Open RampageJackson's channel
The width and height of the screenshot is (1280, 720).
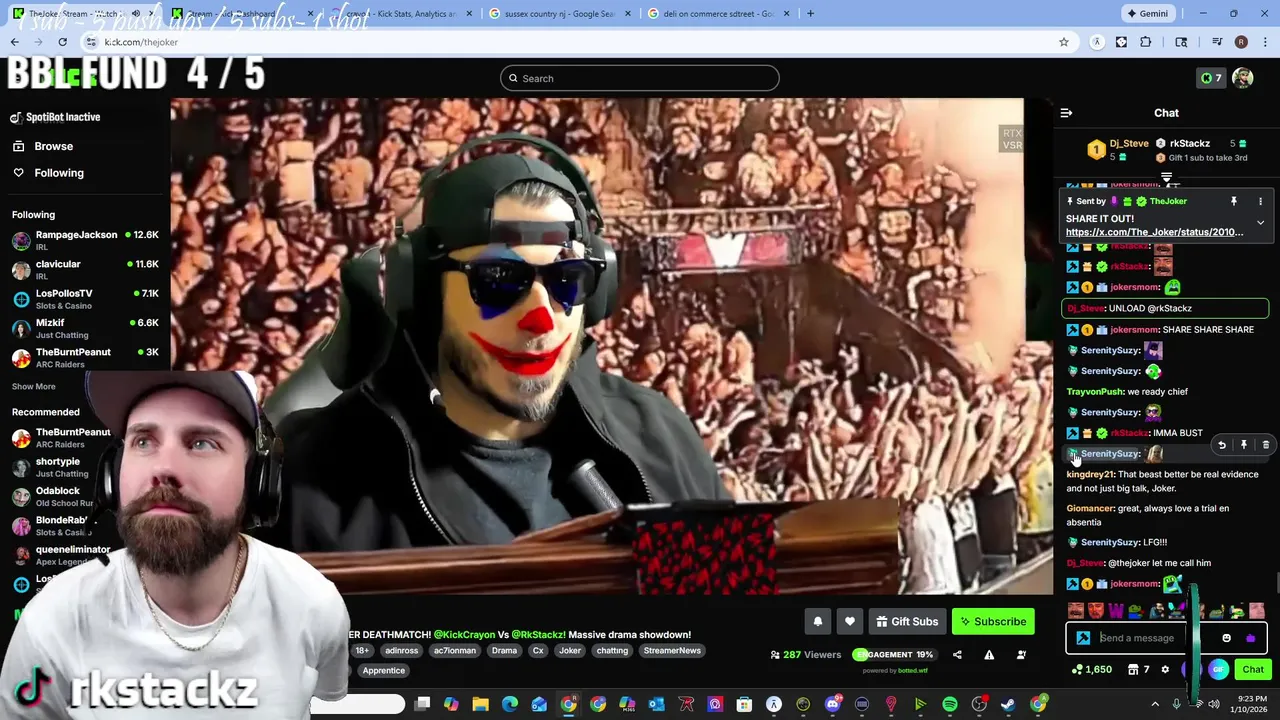pos(85,240)
